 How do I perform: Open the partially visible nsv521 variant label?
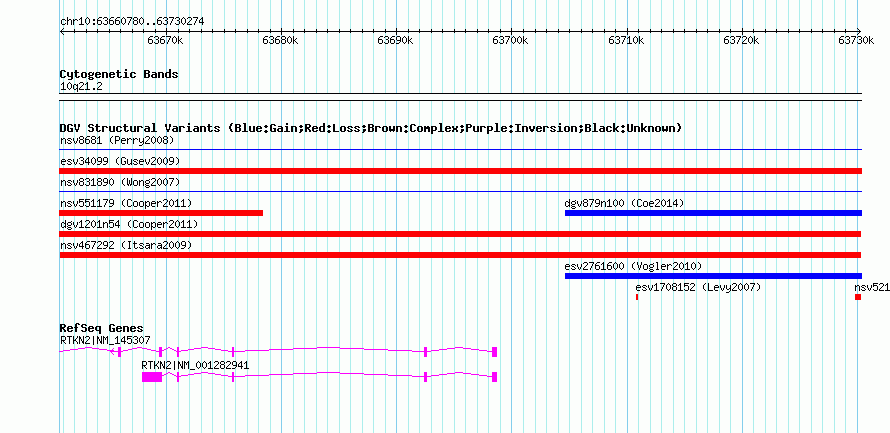click(x=872, y=287)
